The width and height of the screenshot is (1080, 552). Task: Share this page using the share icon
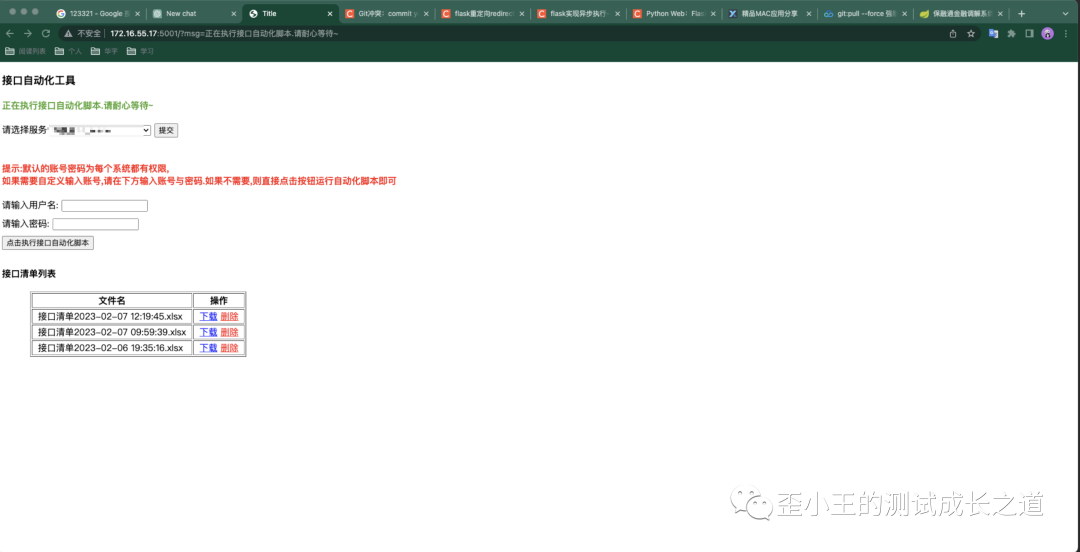tap(953, 33)
